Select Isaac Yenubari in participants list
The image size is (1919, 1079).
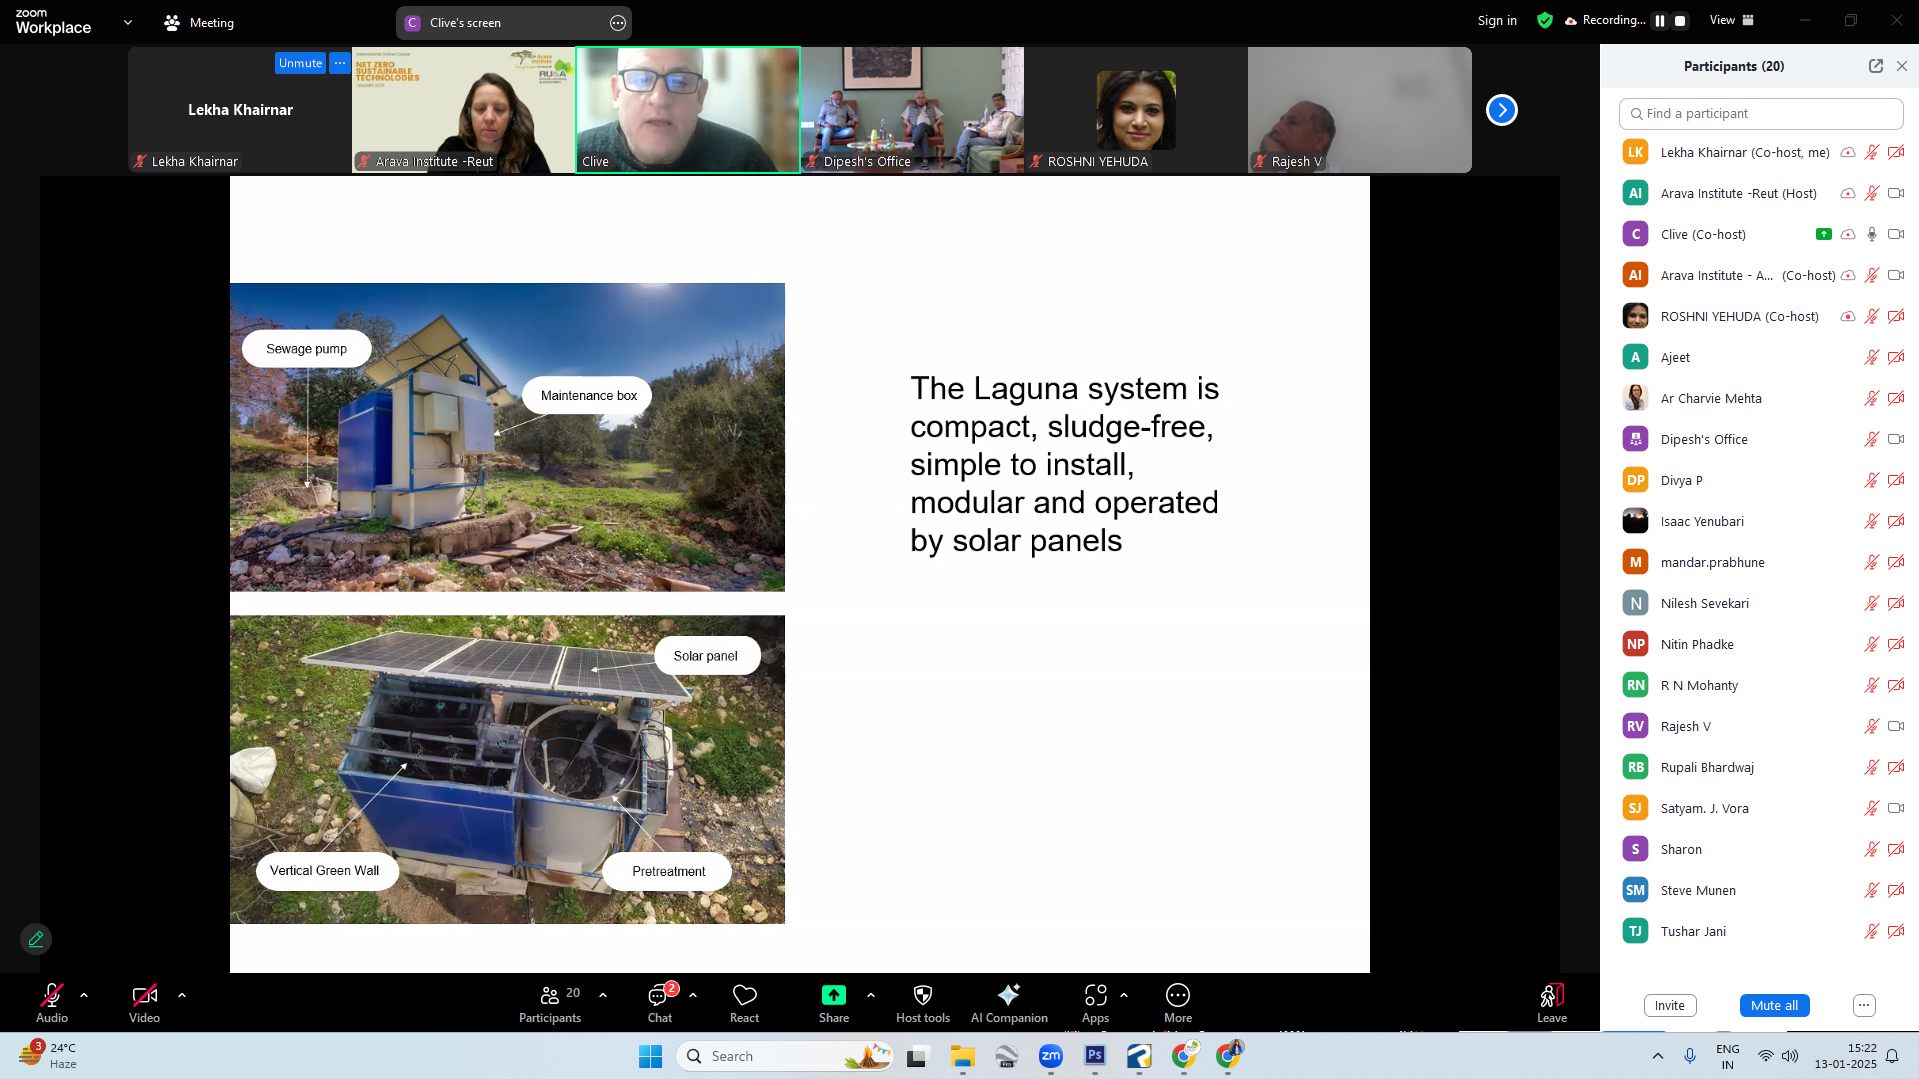(1760, 521)
